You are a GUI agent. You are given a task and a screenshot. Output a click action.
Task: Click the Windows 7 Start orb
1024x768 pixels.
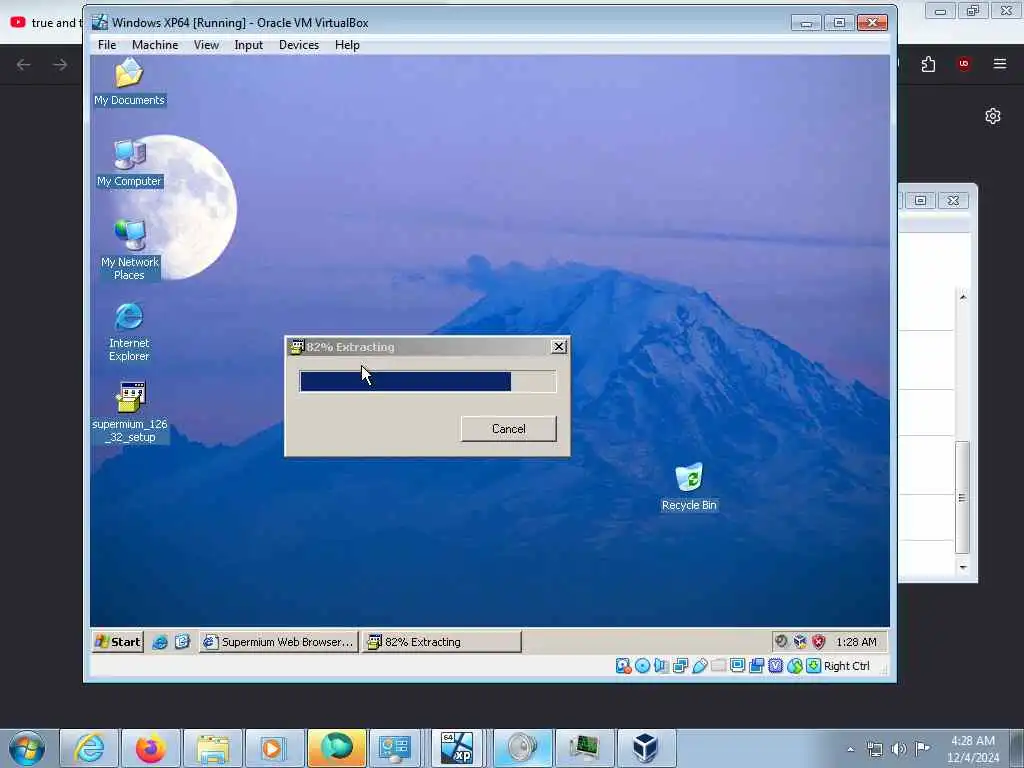click(27, 748)
